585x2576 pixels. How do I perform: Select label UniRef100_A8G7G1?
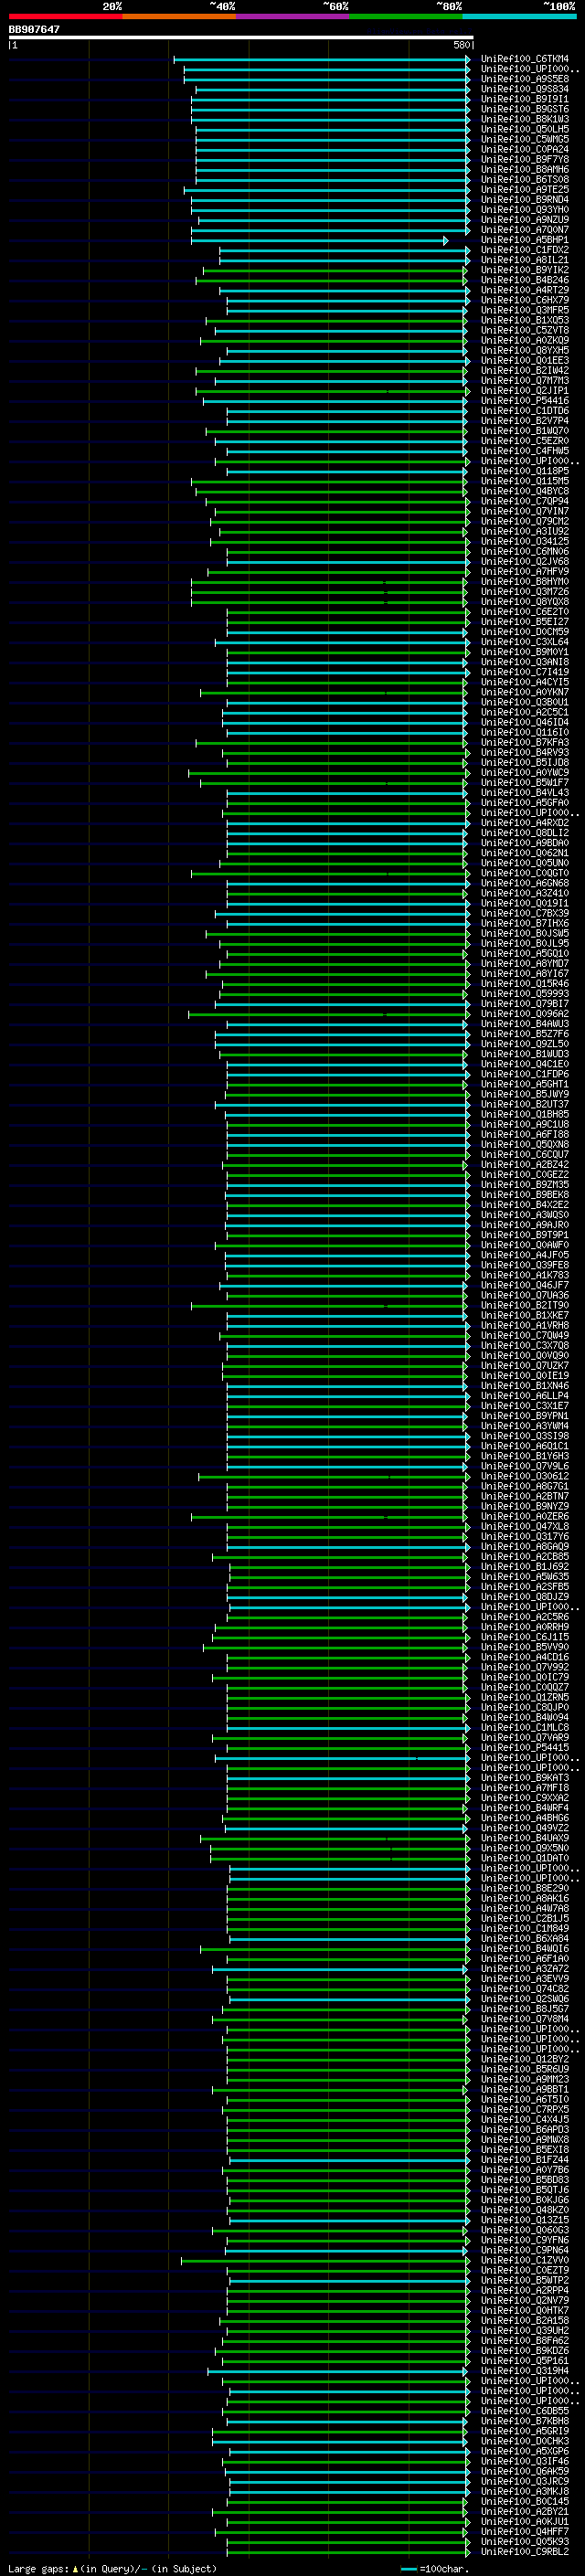(524, 1487)
